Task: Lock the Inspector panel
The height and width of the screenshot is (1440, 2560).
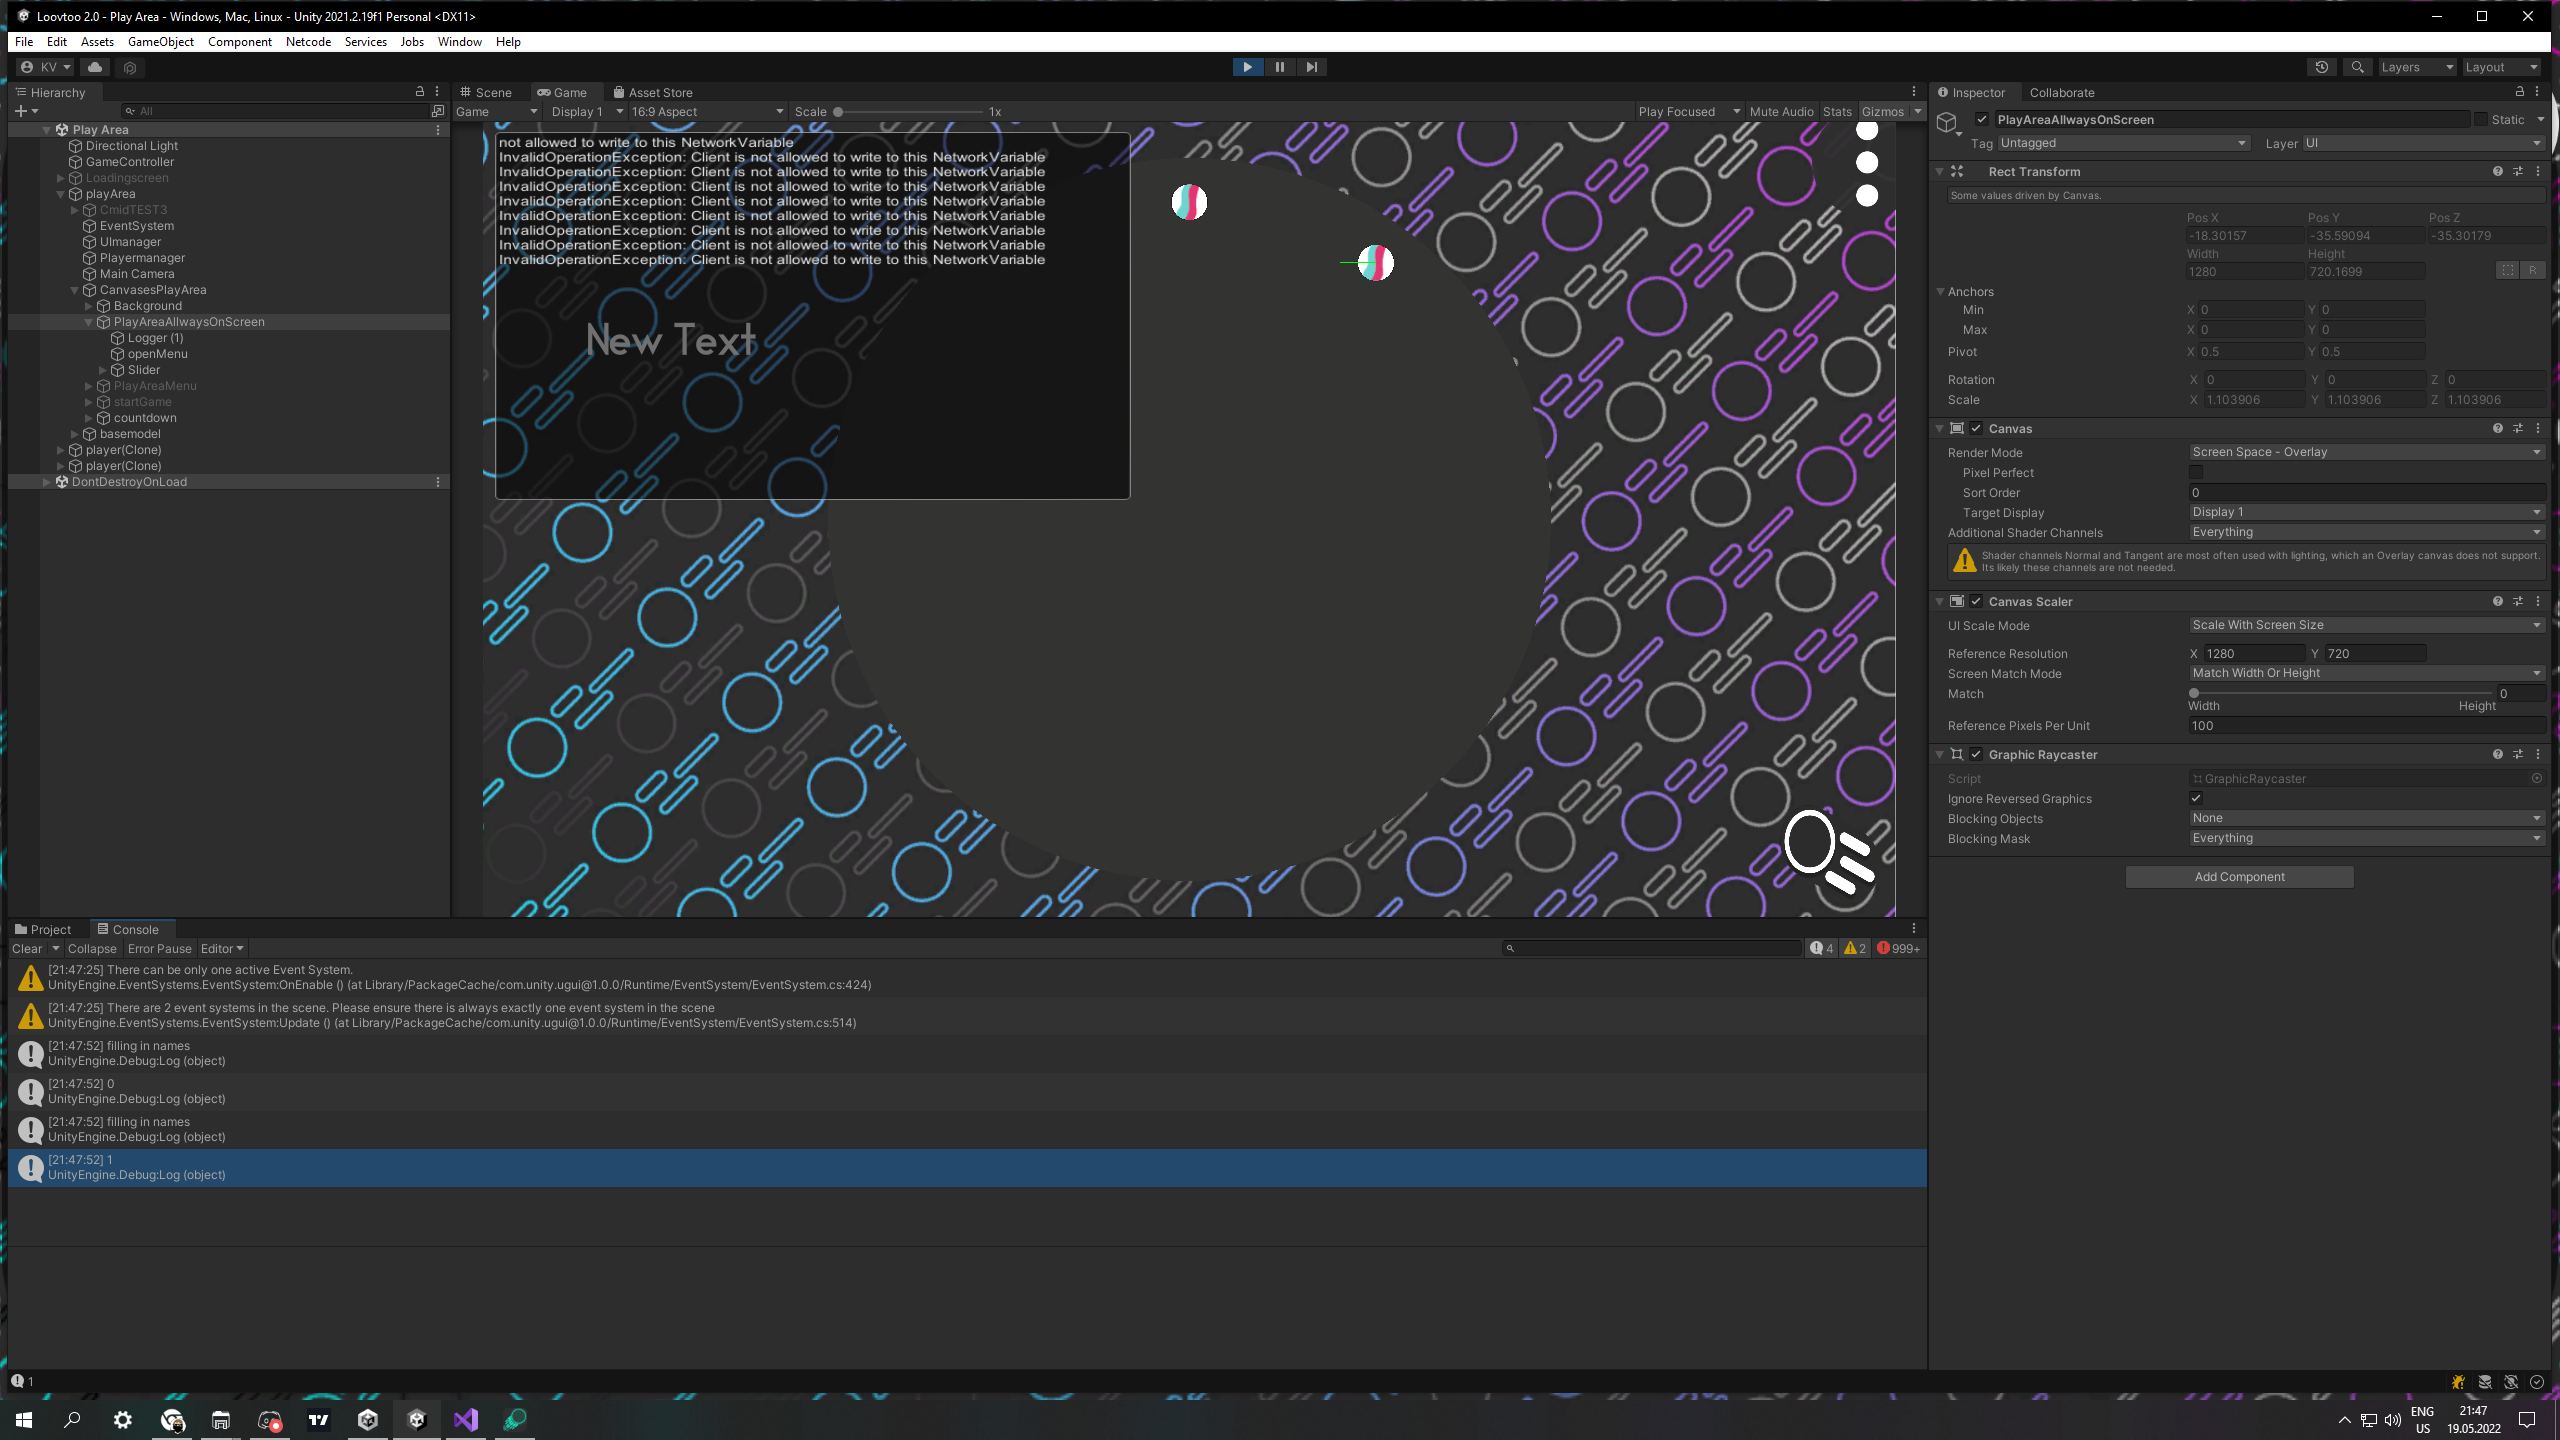Action: 2519,92
